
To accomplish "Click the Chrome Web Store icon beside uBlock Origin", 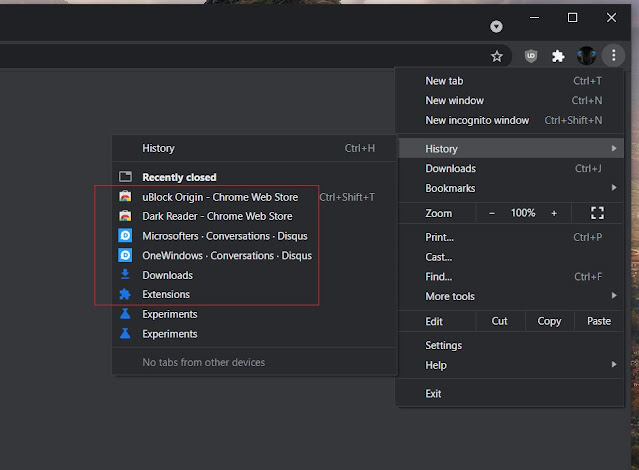I will coord(125,196).
